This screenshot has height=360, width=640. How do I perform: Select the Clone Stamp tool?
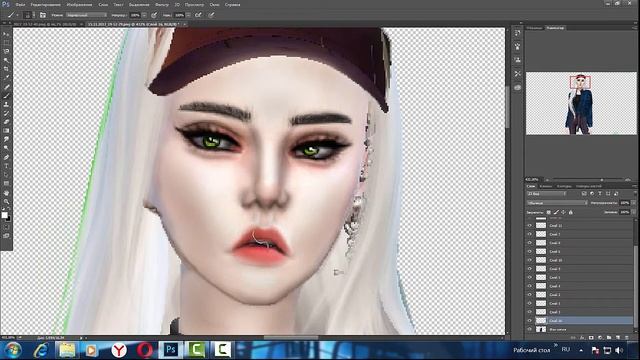pos(6,104)
